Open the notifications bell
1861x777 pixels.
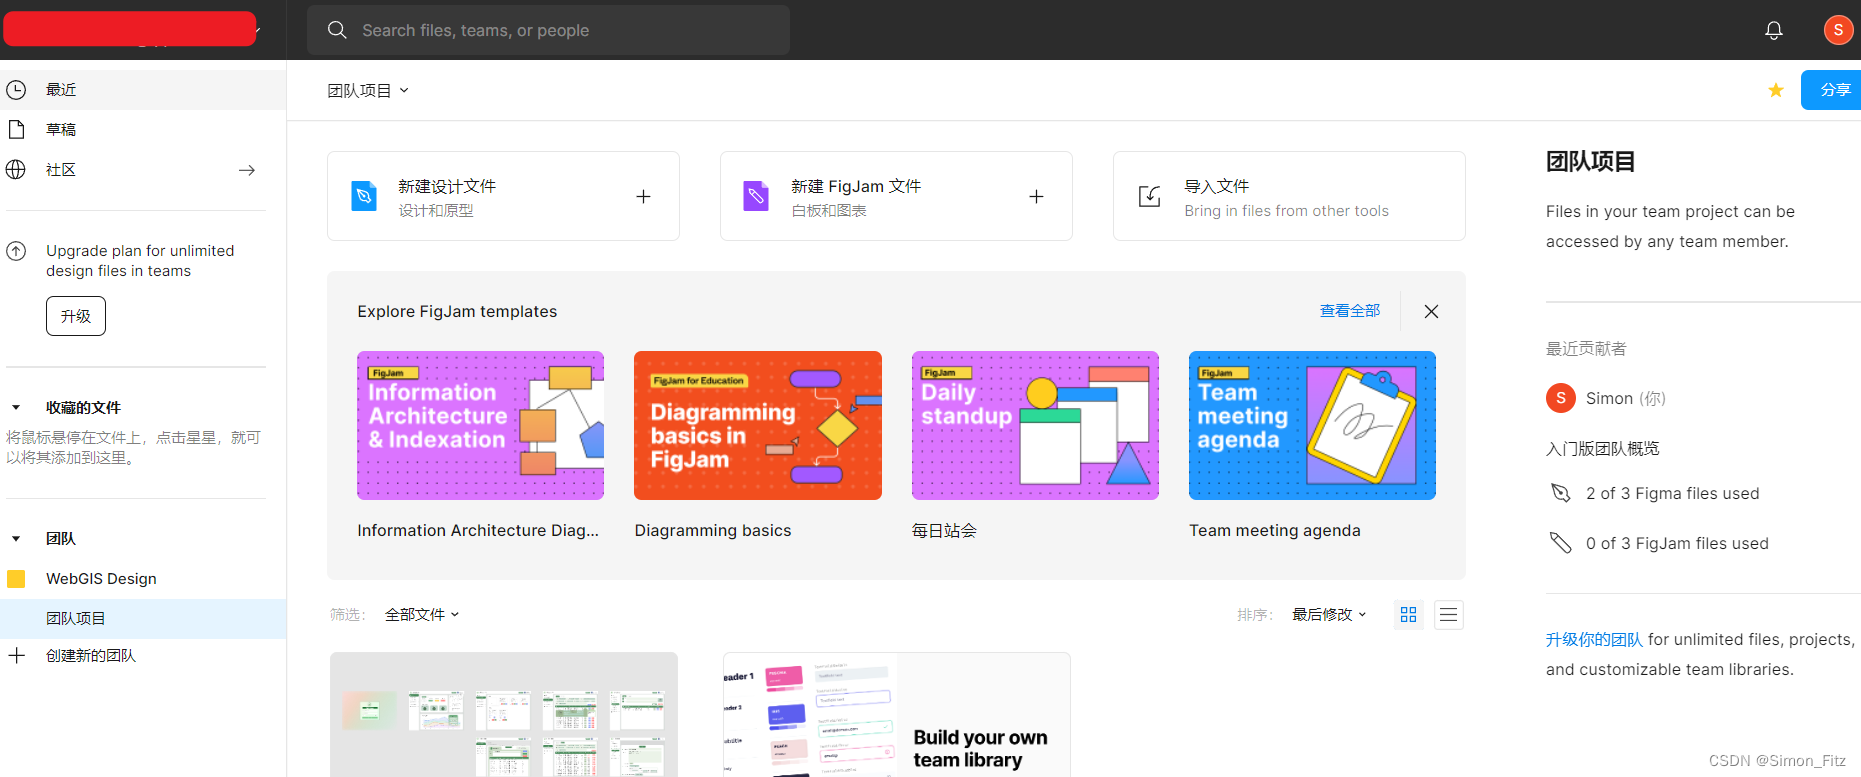[1774, 30]
